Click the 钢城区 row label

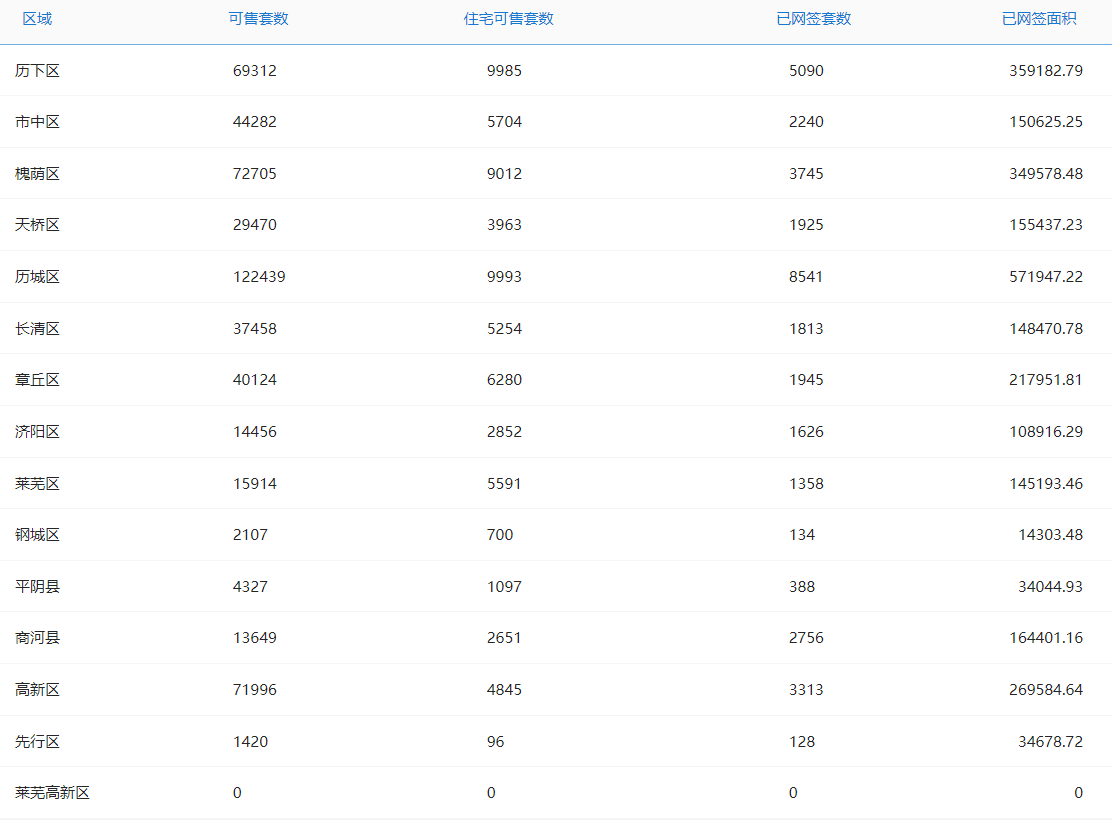[37, 535]
